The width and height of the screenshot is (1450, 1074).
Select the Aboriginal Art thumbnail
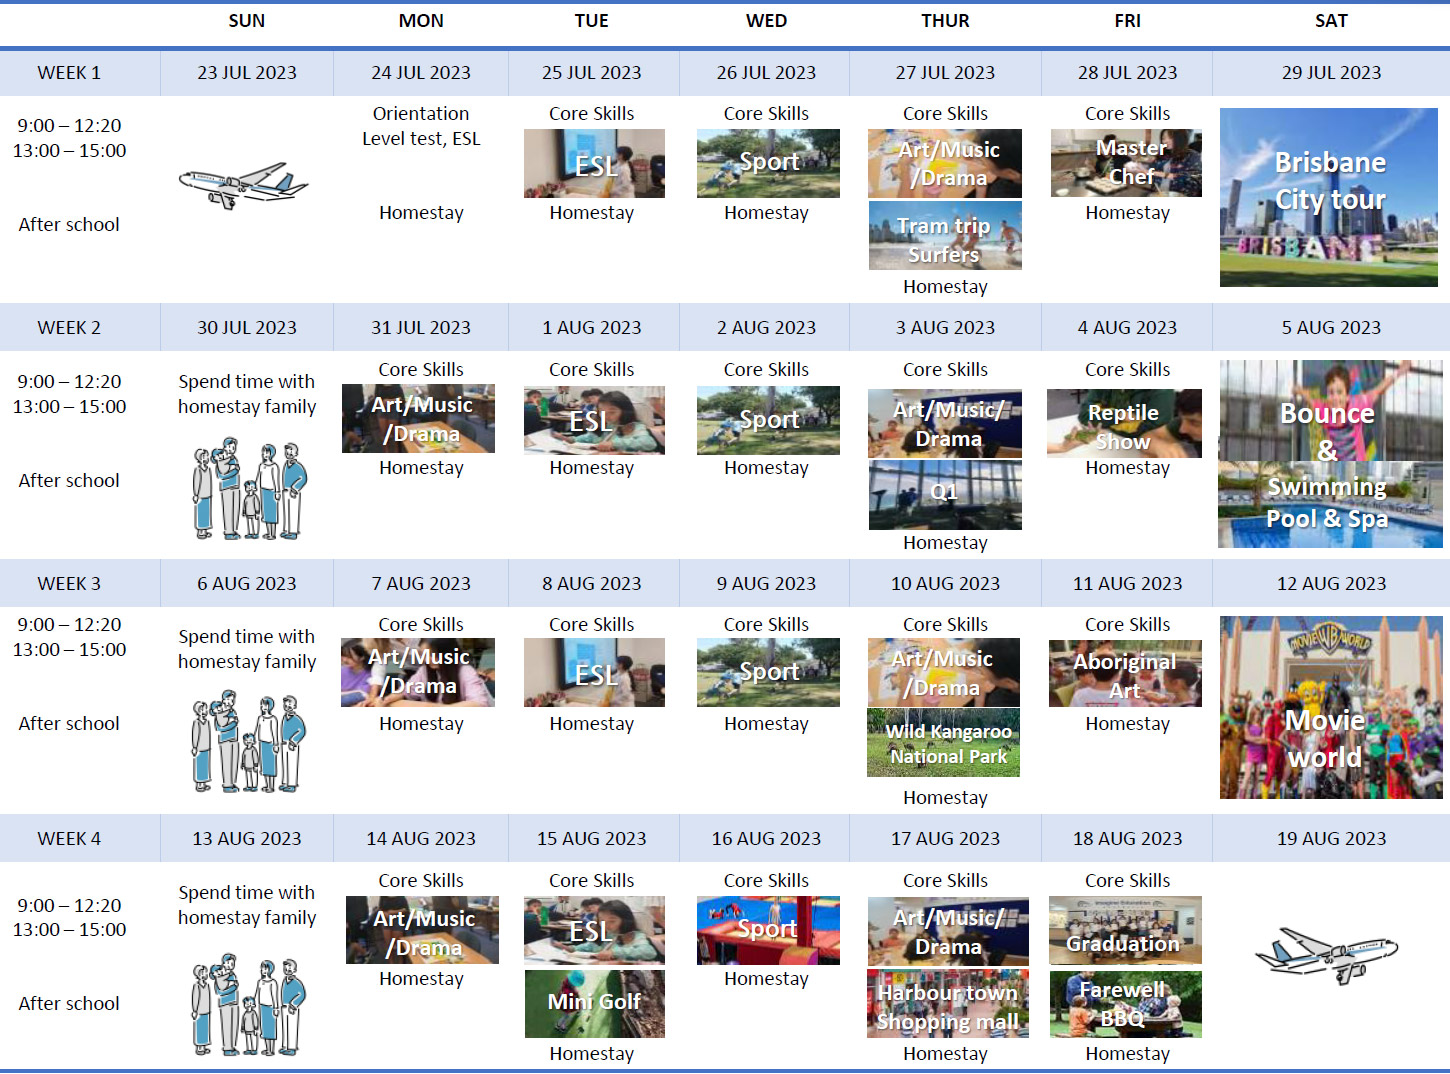[1125, 674]
